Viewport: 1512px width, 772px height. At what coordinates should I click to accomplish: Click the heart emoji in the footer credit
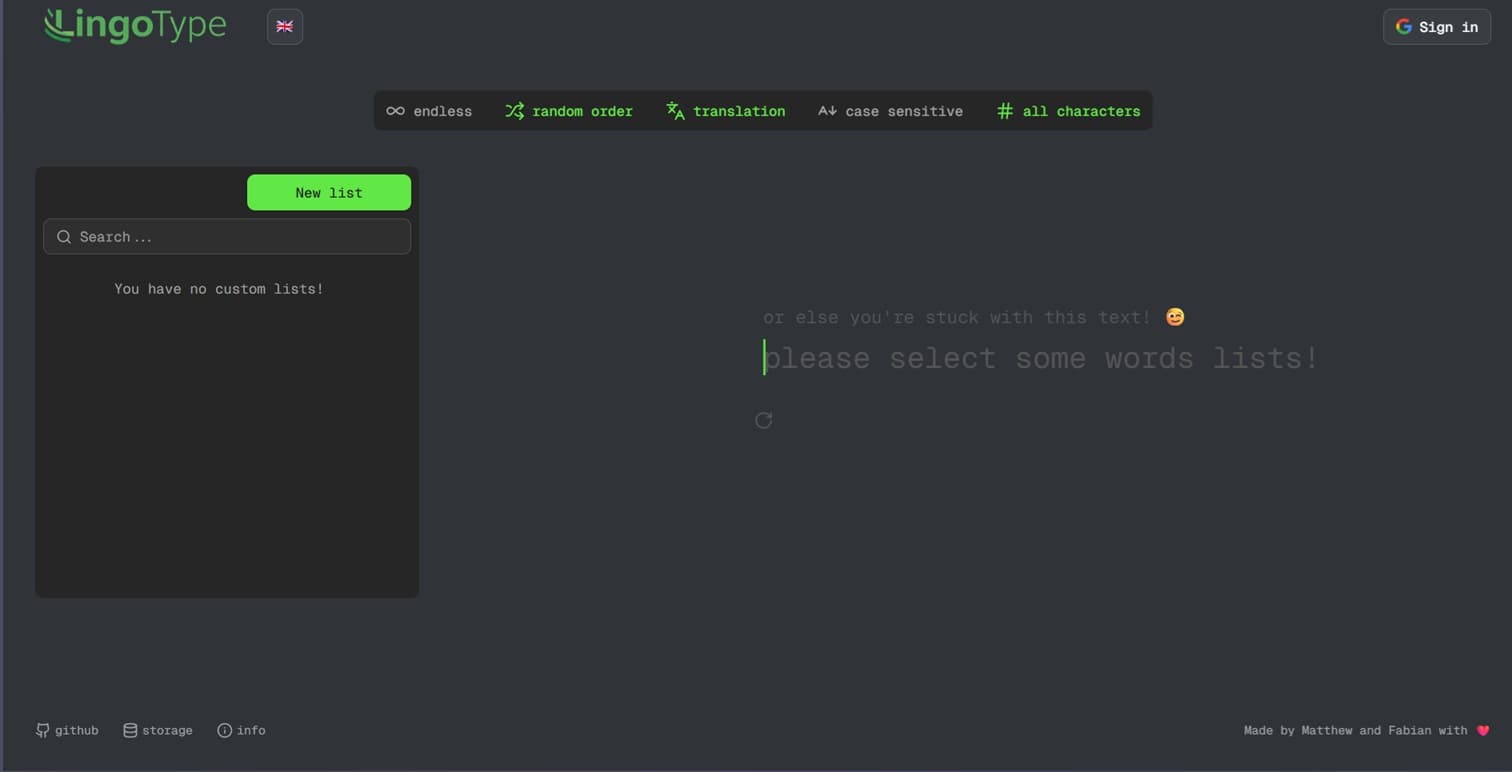pos(1481,730)
